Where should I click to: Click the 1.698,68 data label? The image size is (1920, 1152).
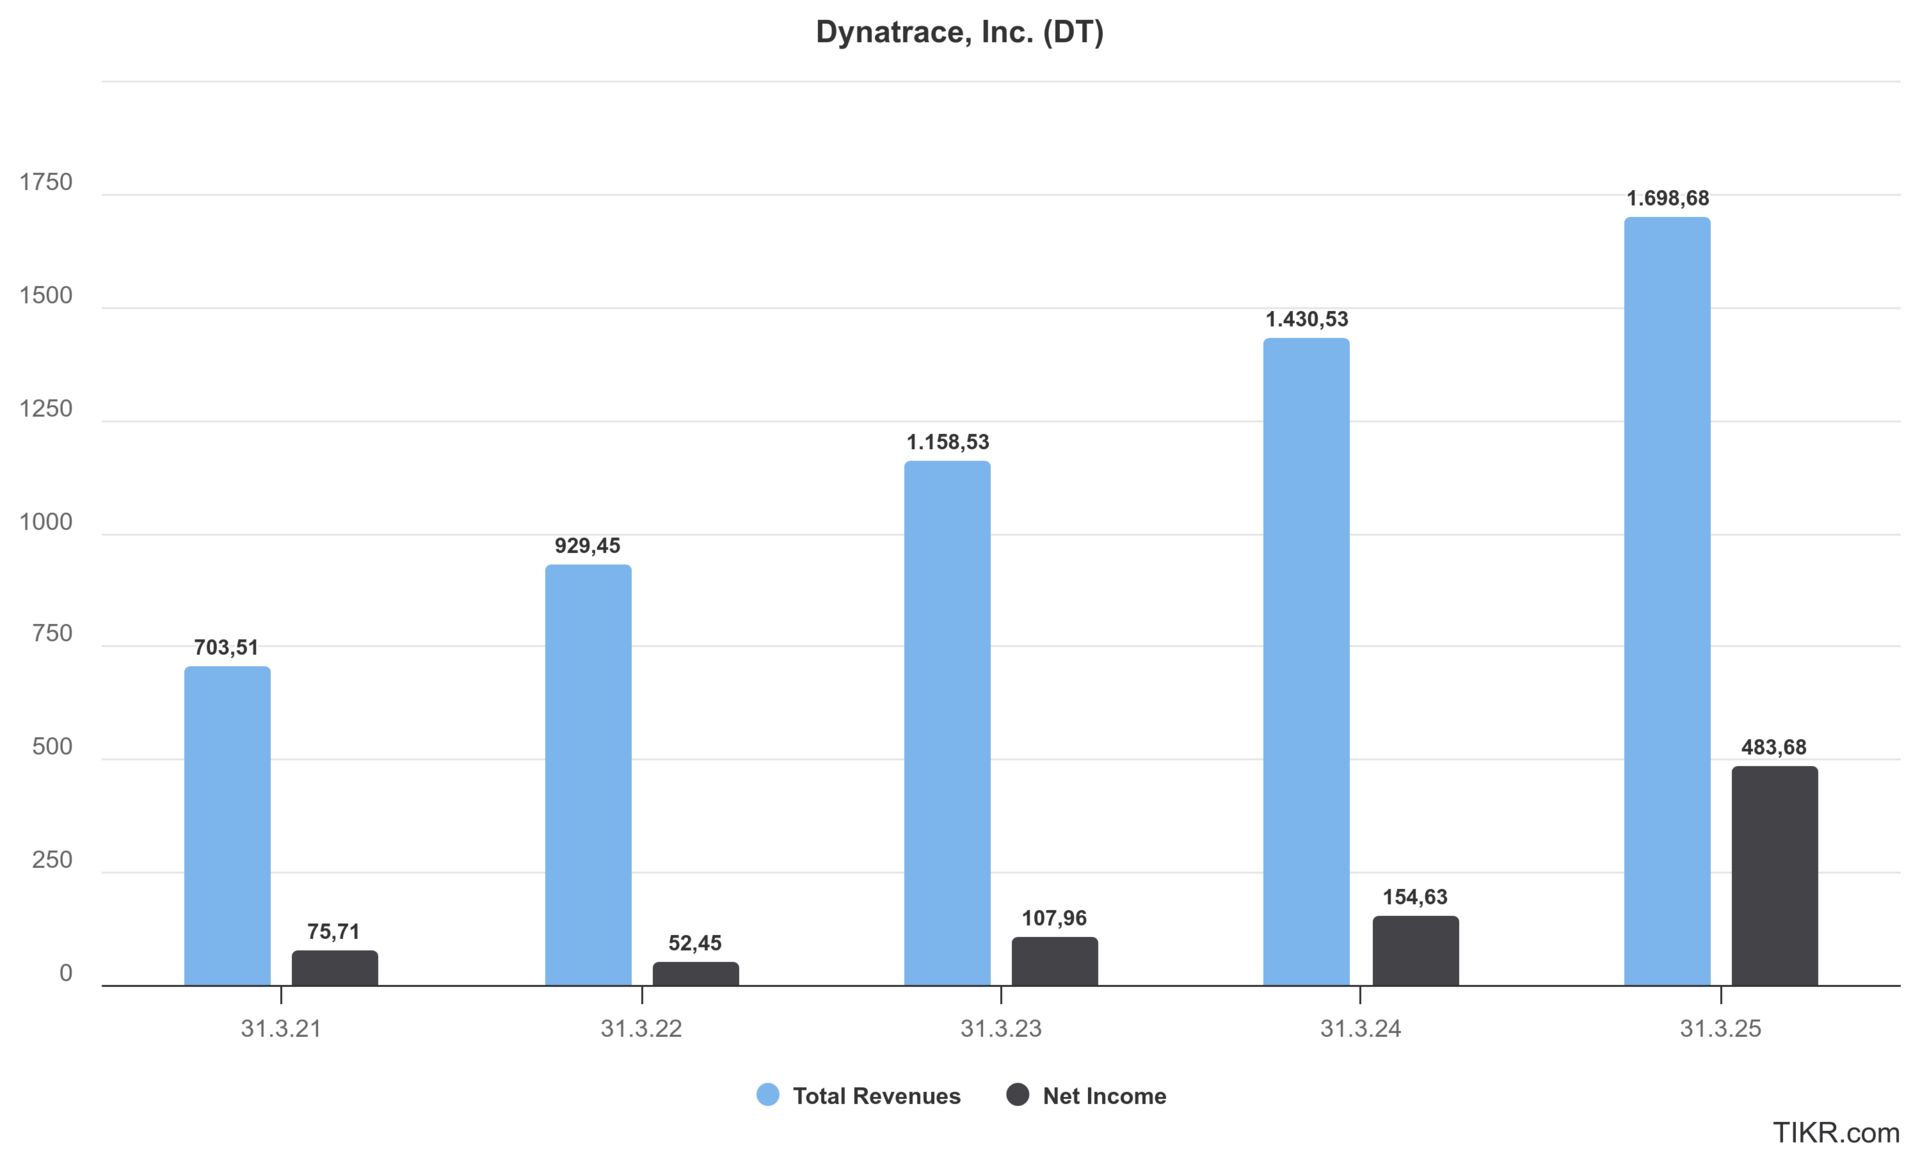pyautogui.click(x=1667, y=198)
